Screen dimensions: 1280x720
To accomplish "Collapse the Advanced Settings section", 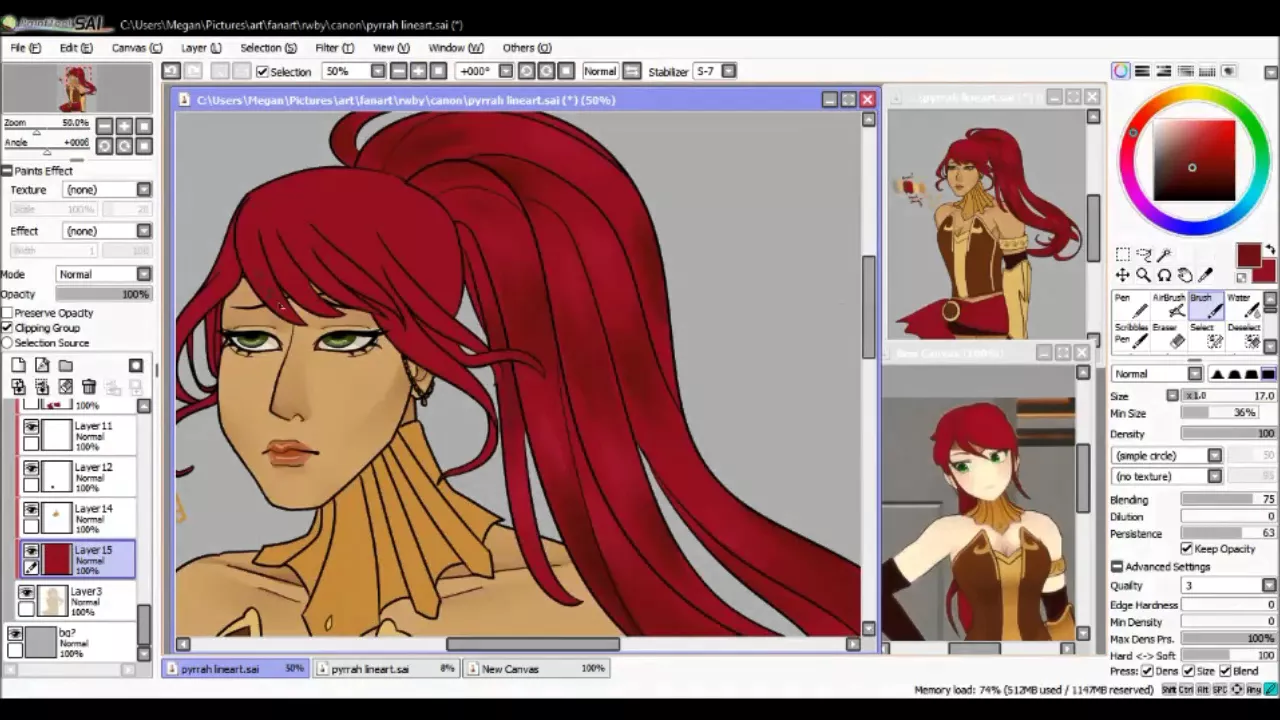I will [1117, 567].
